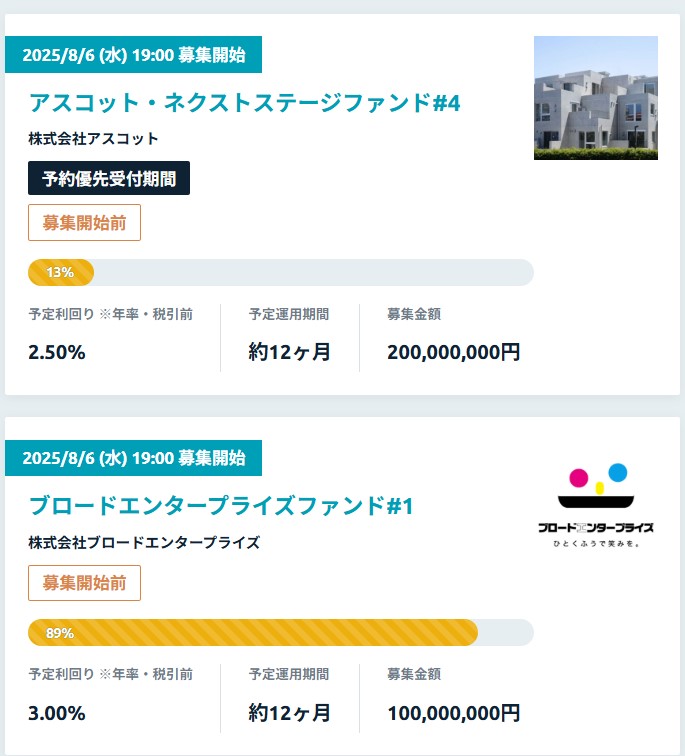
Task: Click the 89% progress bar
Action: 280,633
